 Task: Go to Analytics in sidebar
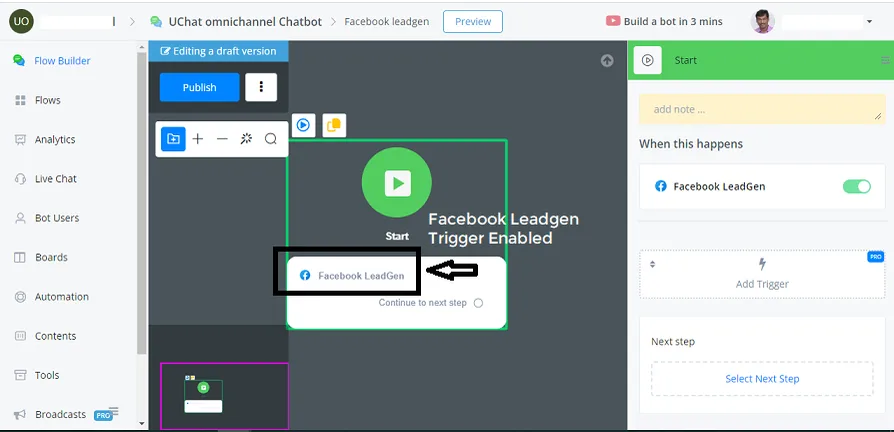pos(55,140)
